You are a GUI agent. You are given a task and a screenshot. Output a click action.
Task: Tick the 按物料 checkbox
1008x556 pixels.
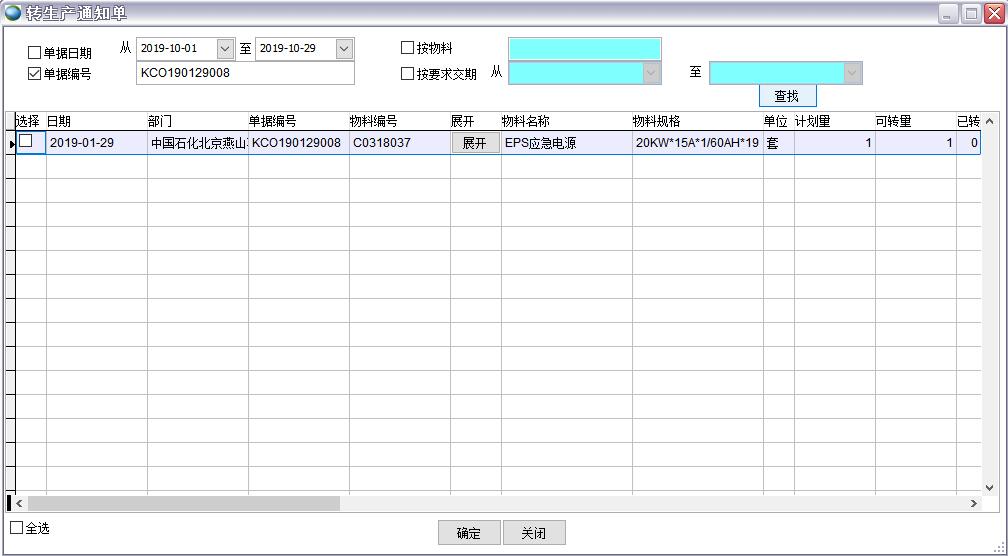tap(407, 48)
